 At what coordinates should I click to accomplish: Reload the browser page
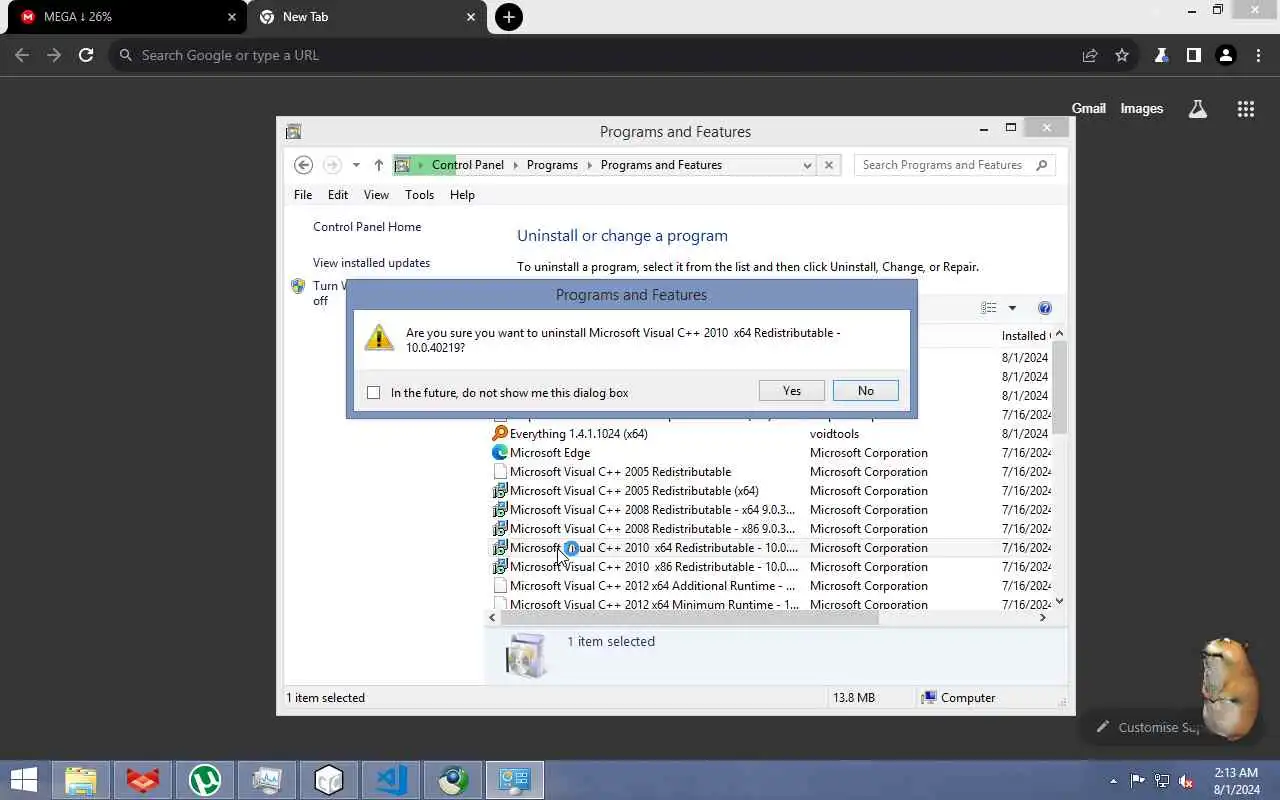(x=86, y=55)
